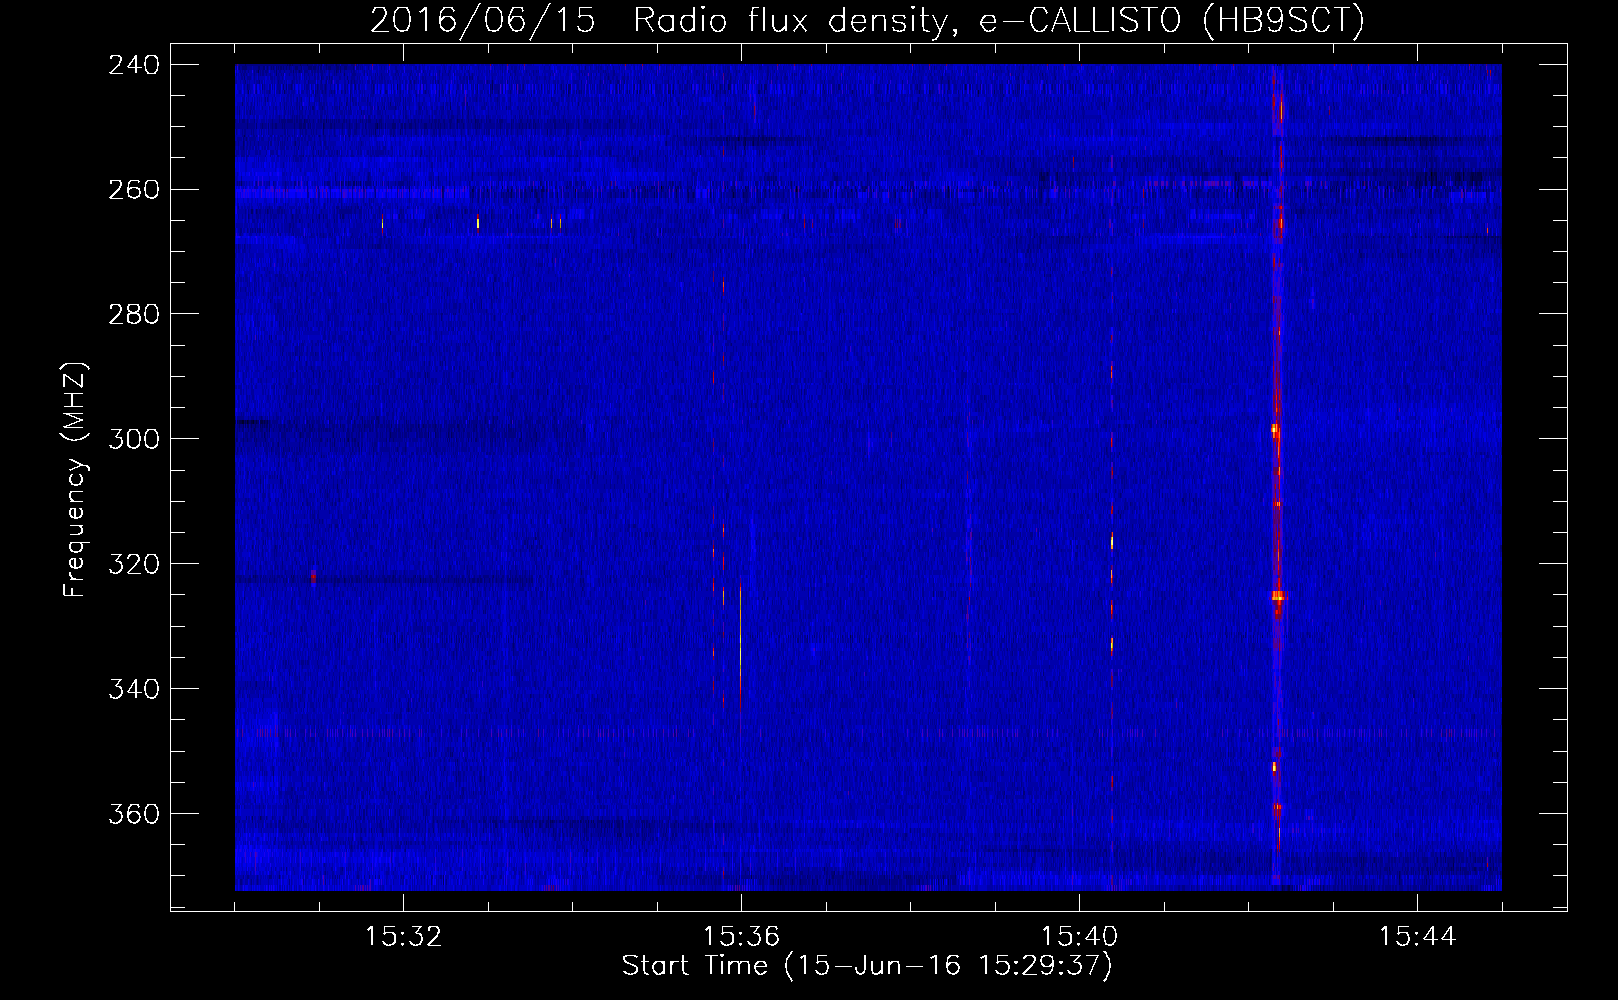Click the bright burst spot near 325 MHz

point(1278,596)
